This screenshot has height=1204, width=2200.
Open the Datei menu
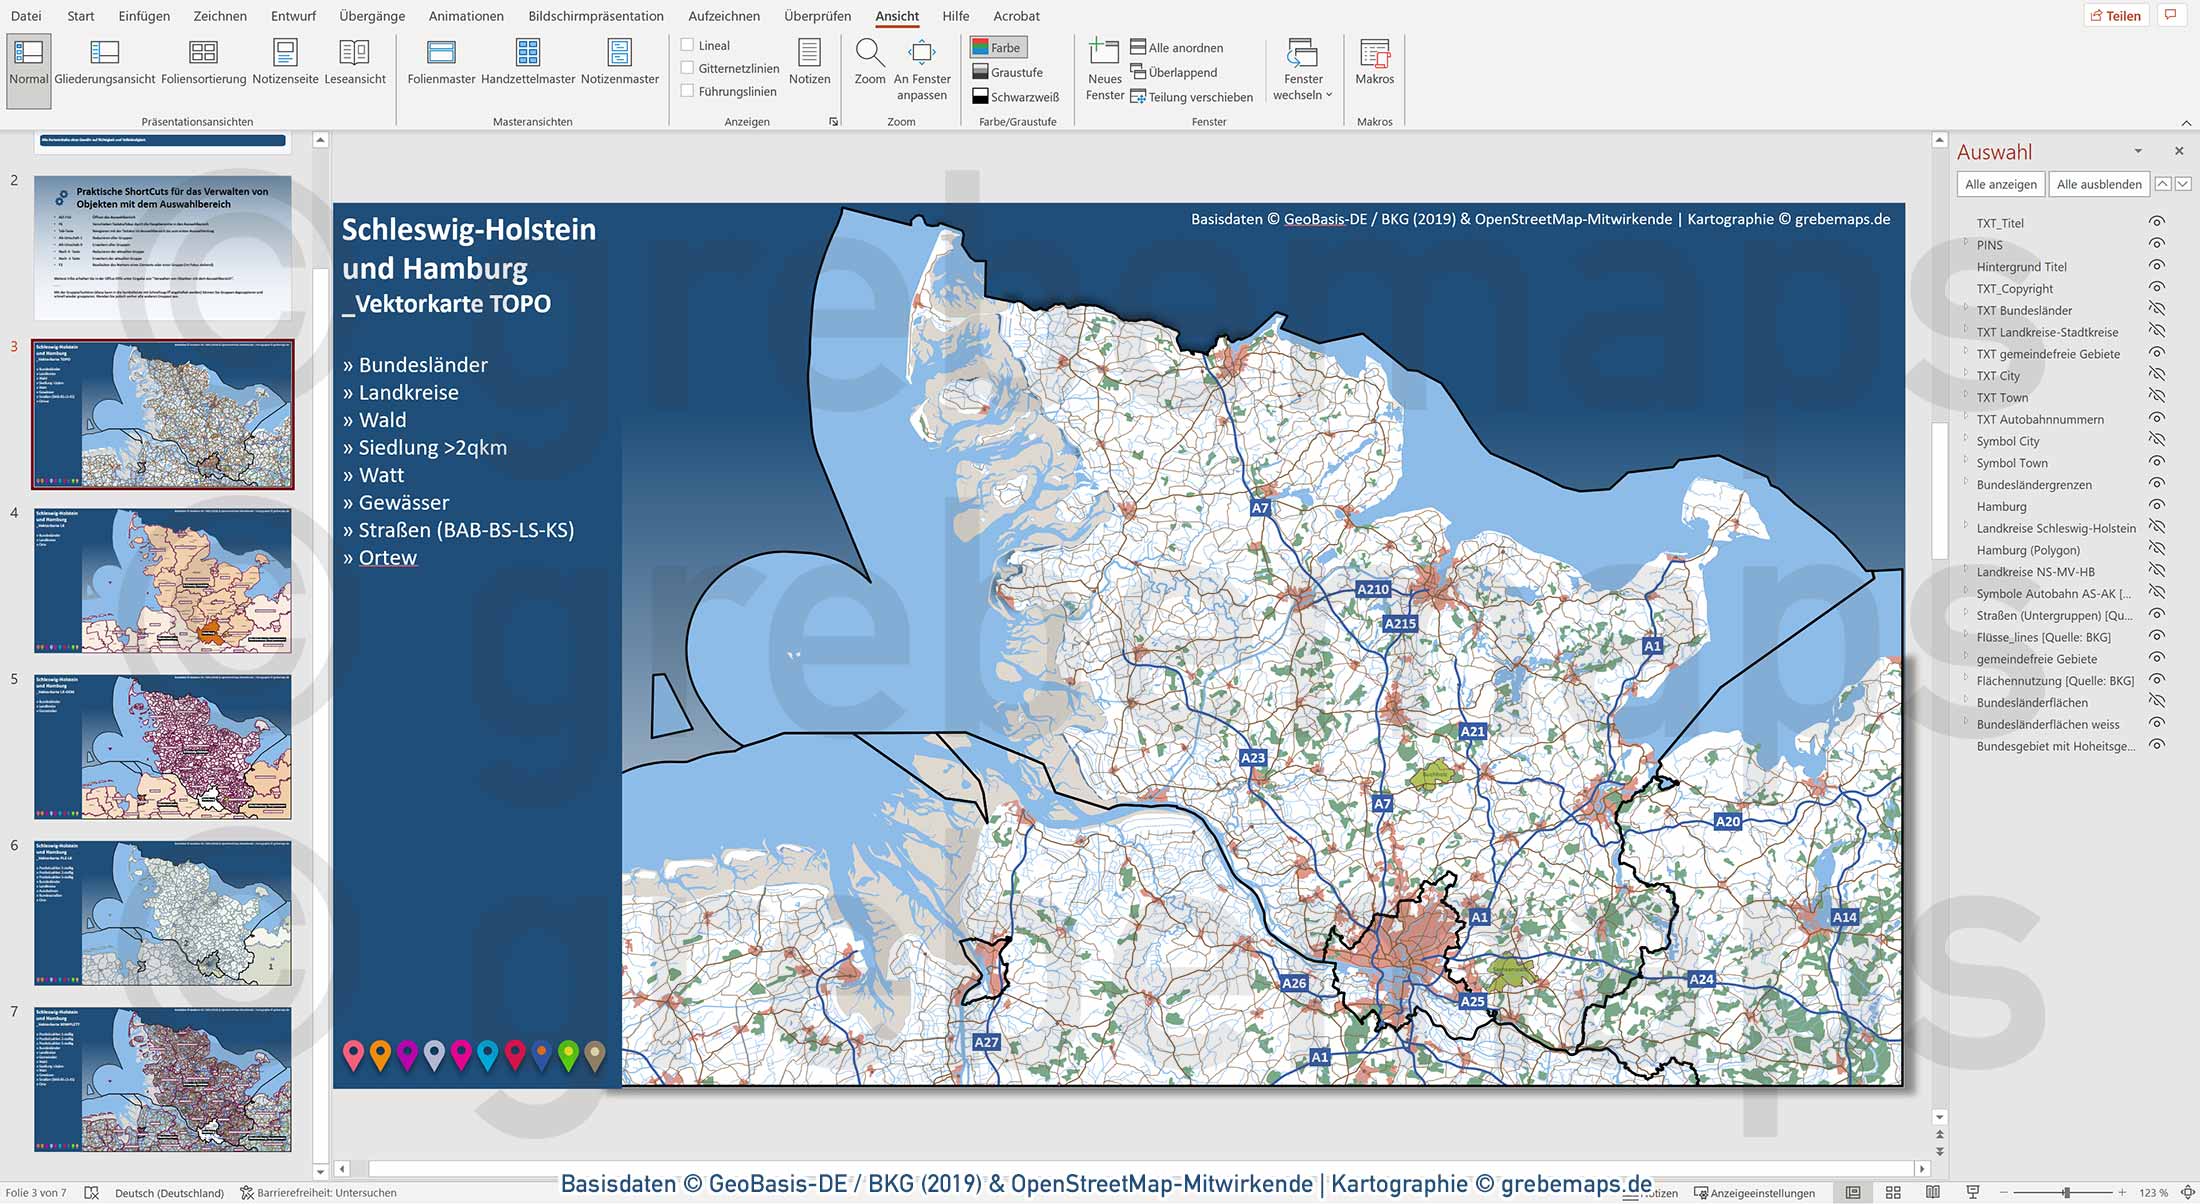coord(26,16)
